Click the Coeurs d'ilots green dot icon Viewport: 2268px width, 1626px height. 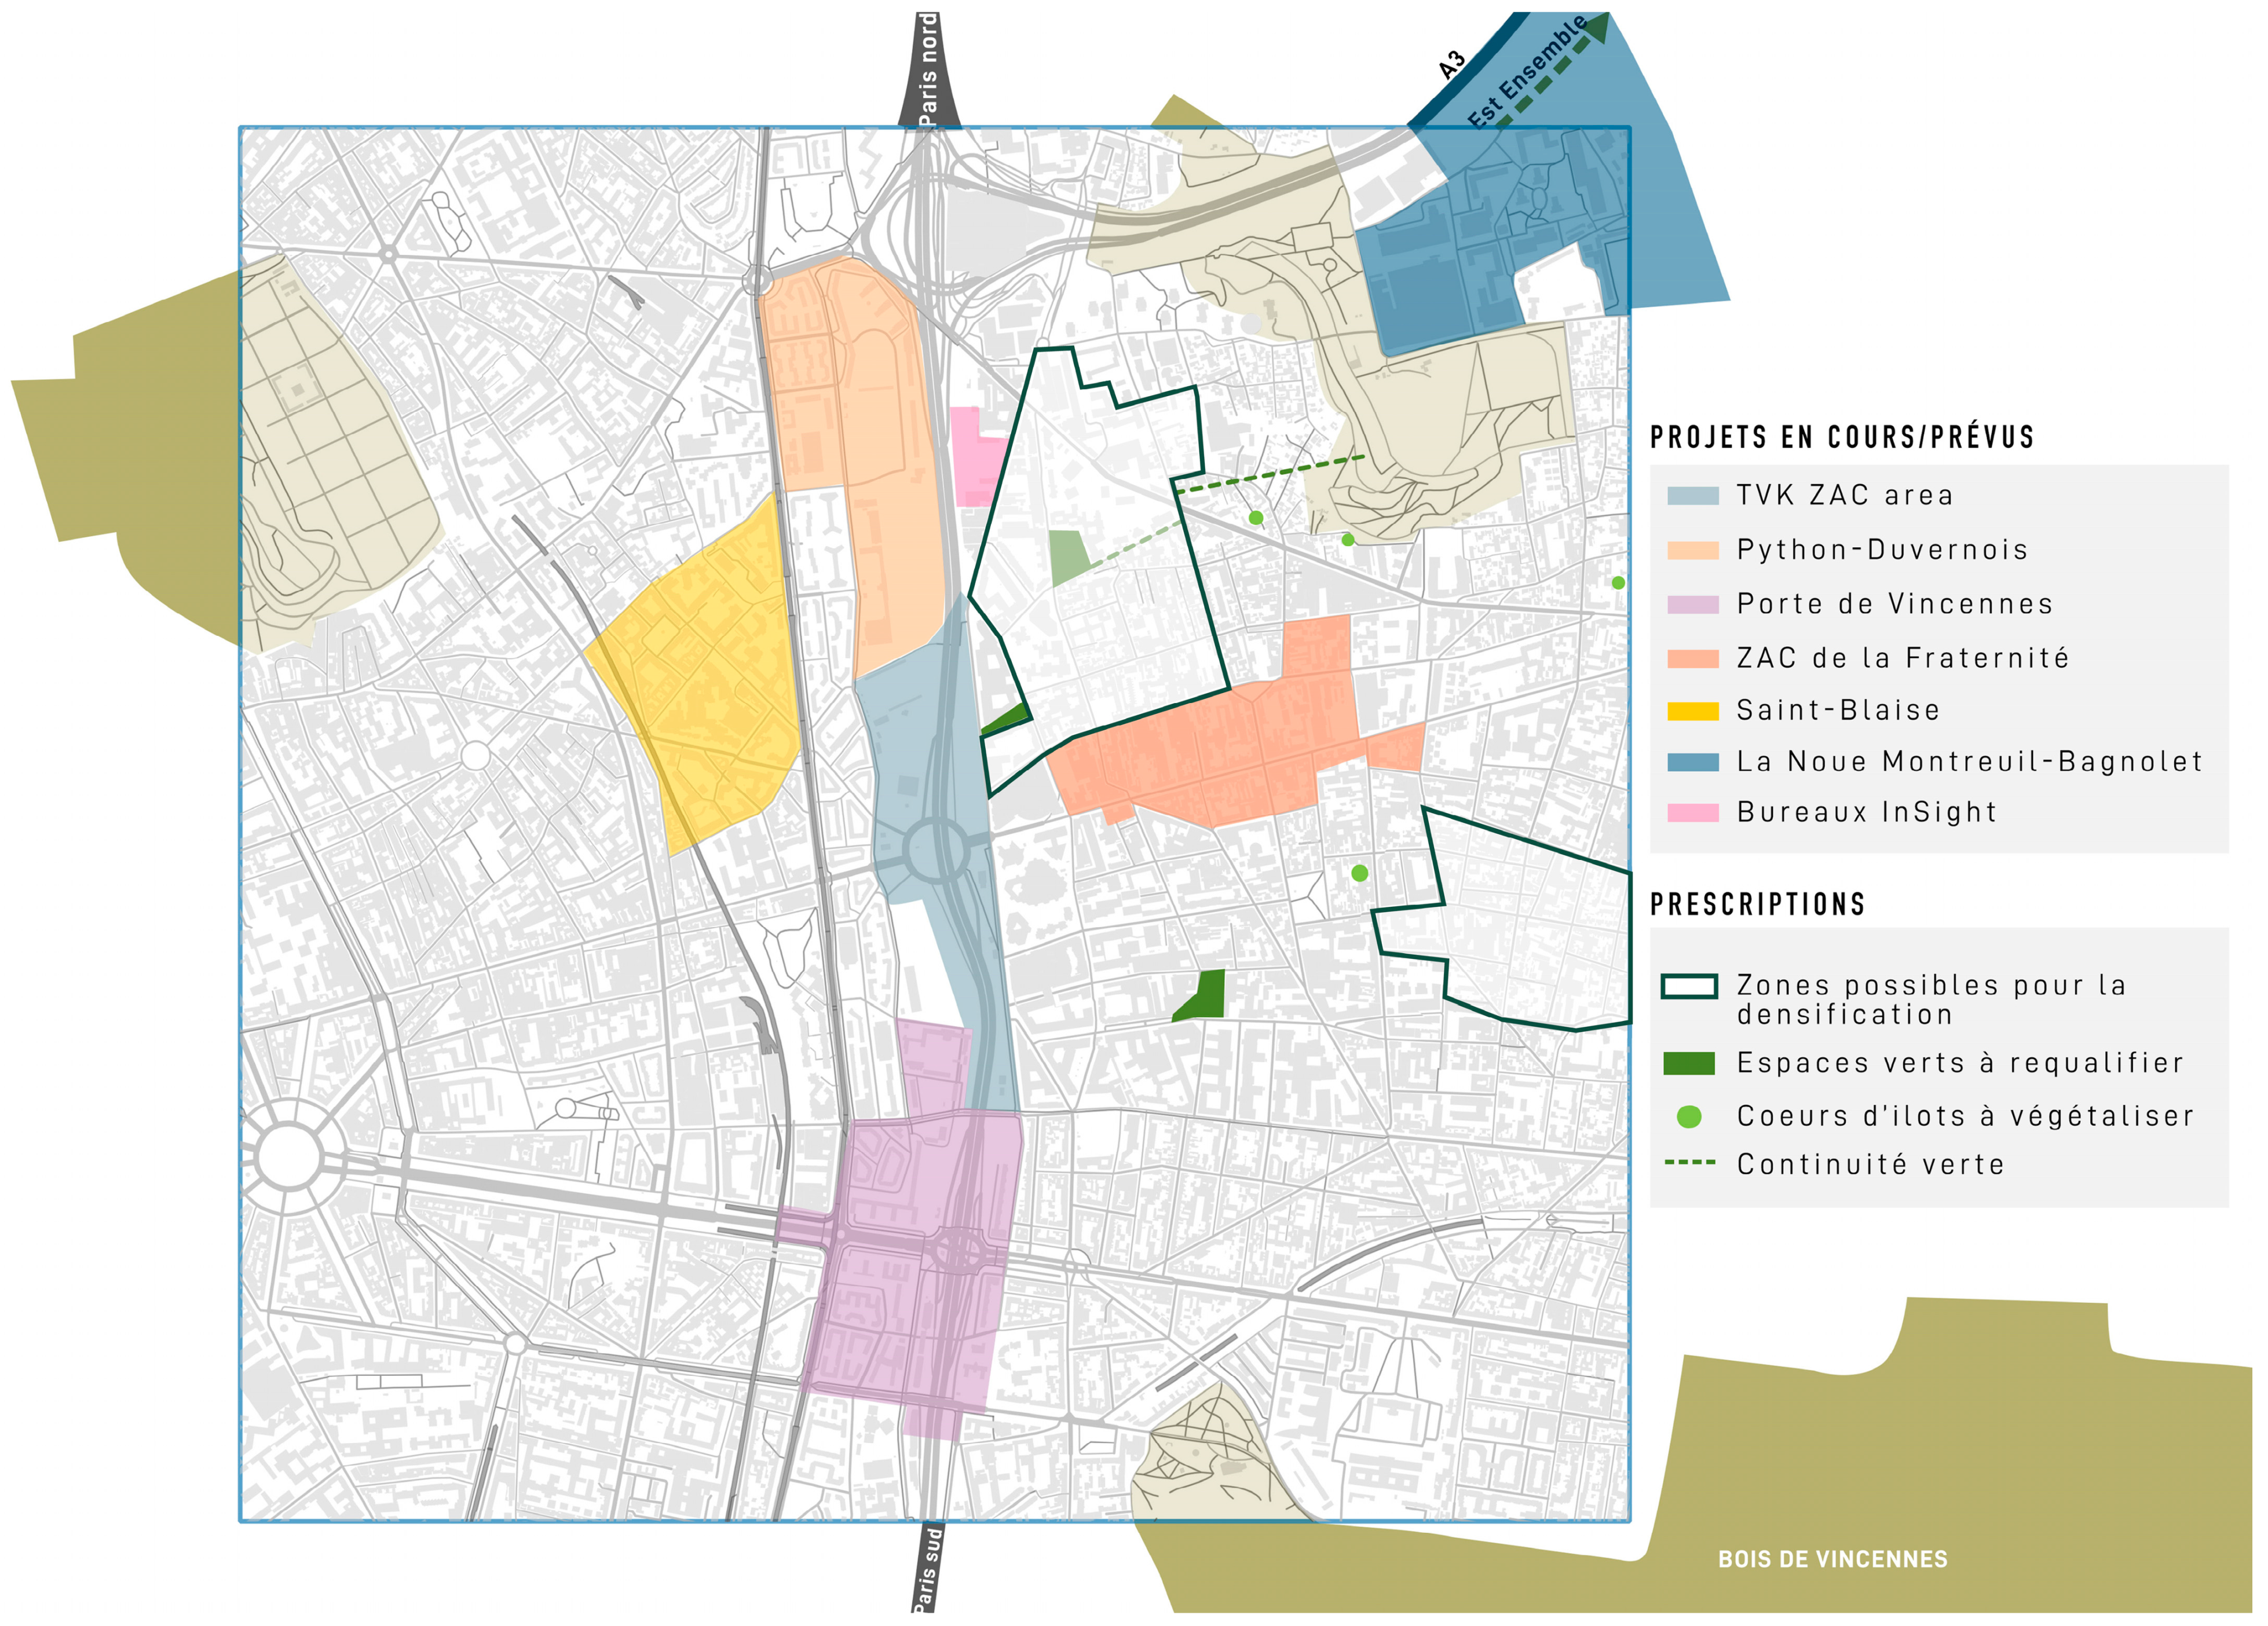[x=1689, y=1116]
